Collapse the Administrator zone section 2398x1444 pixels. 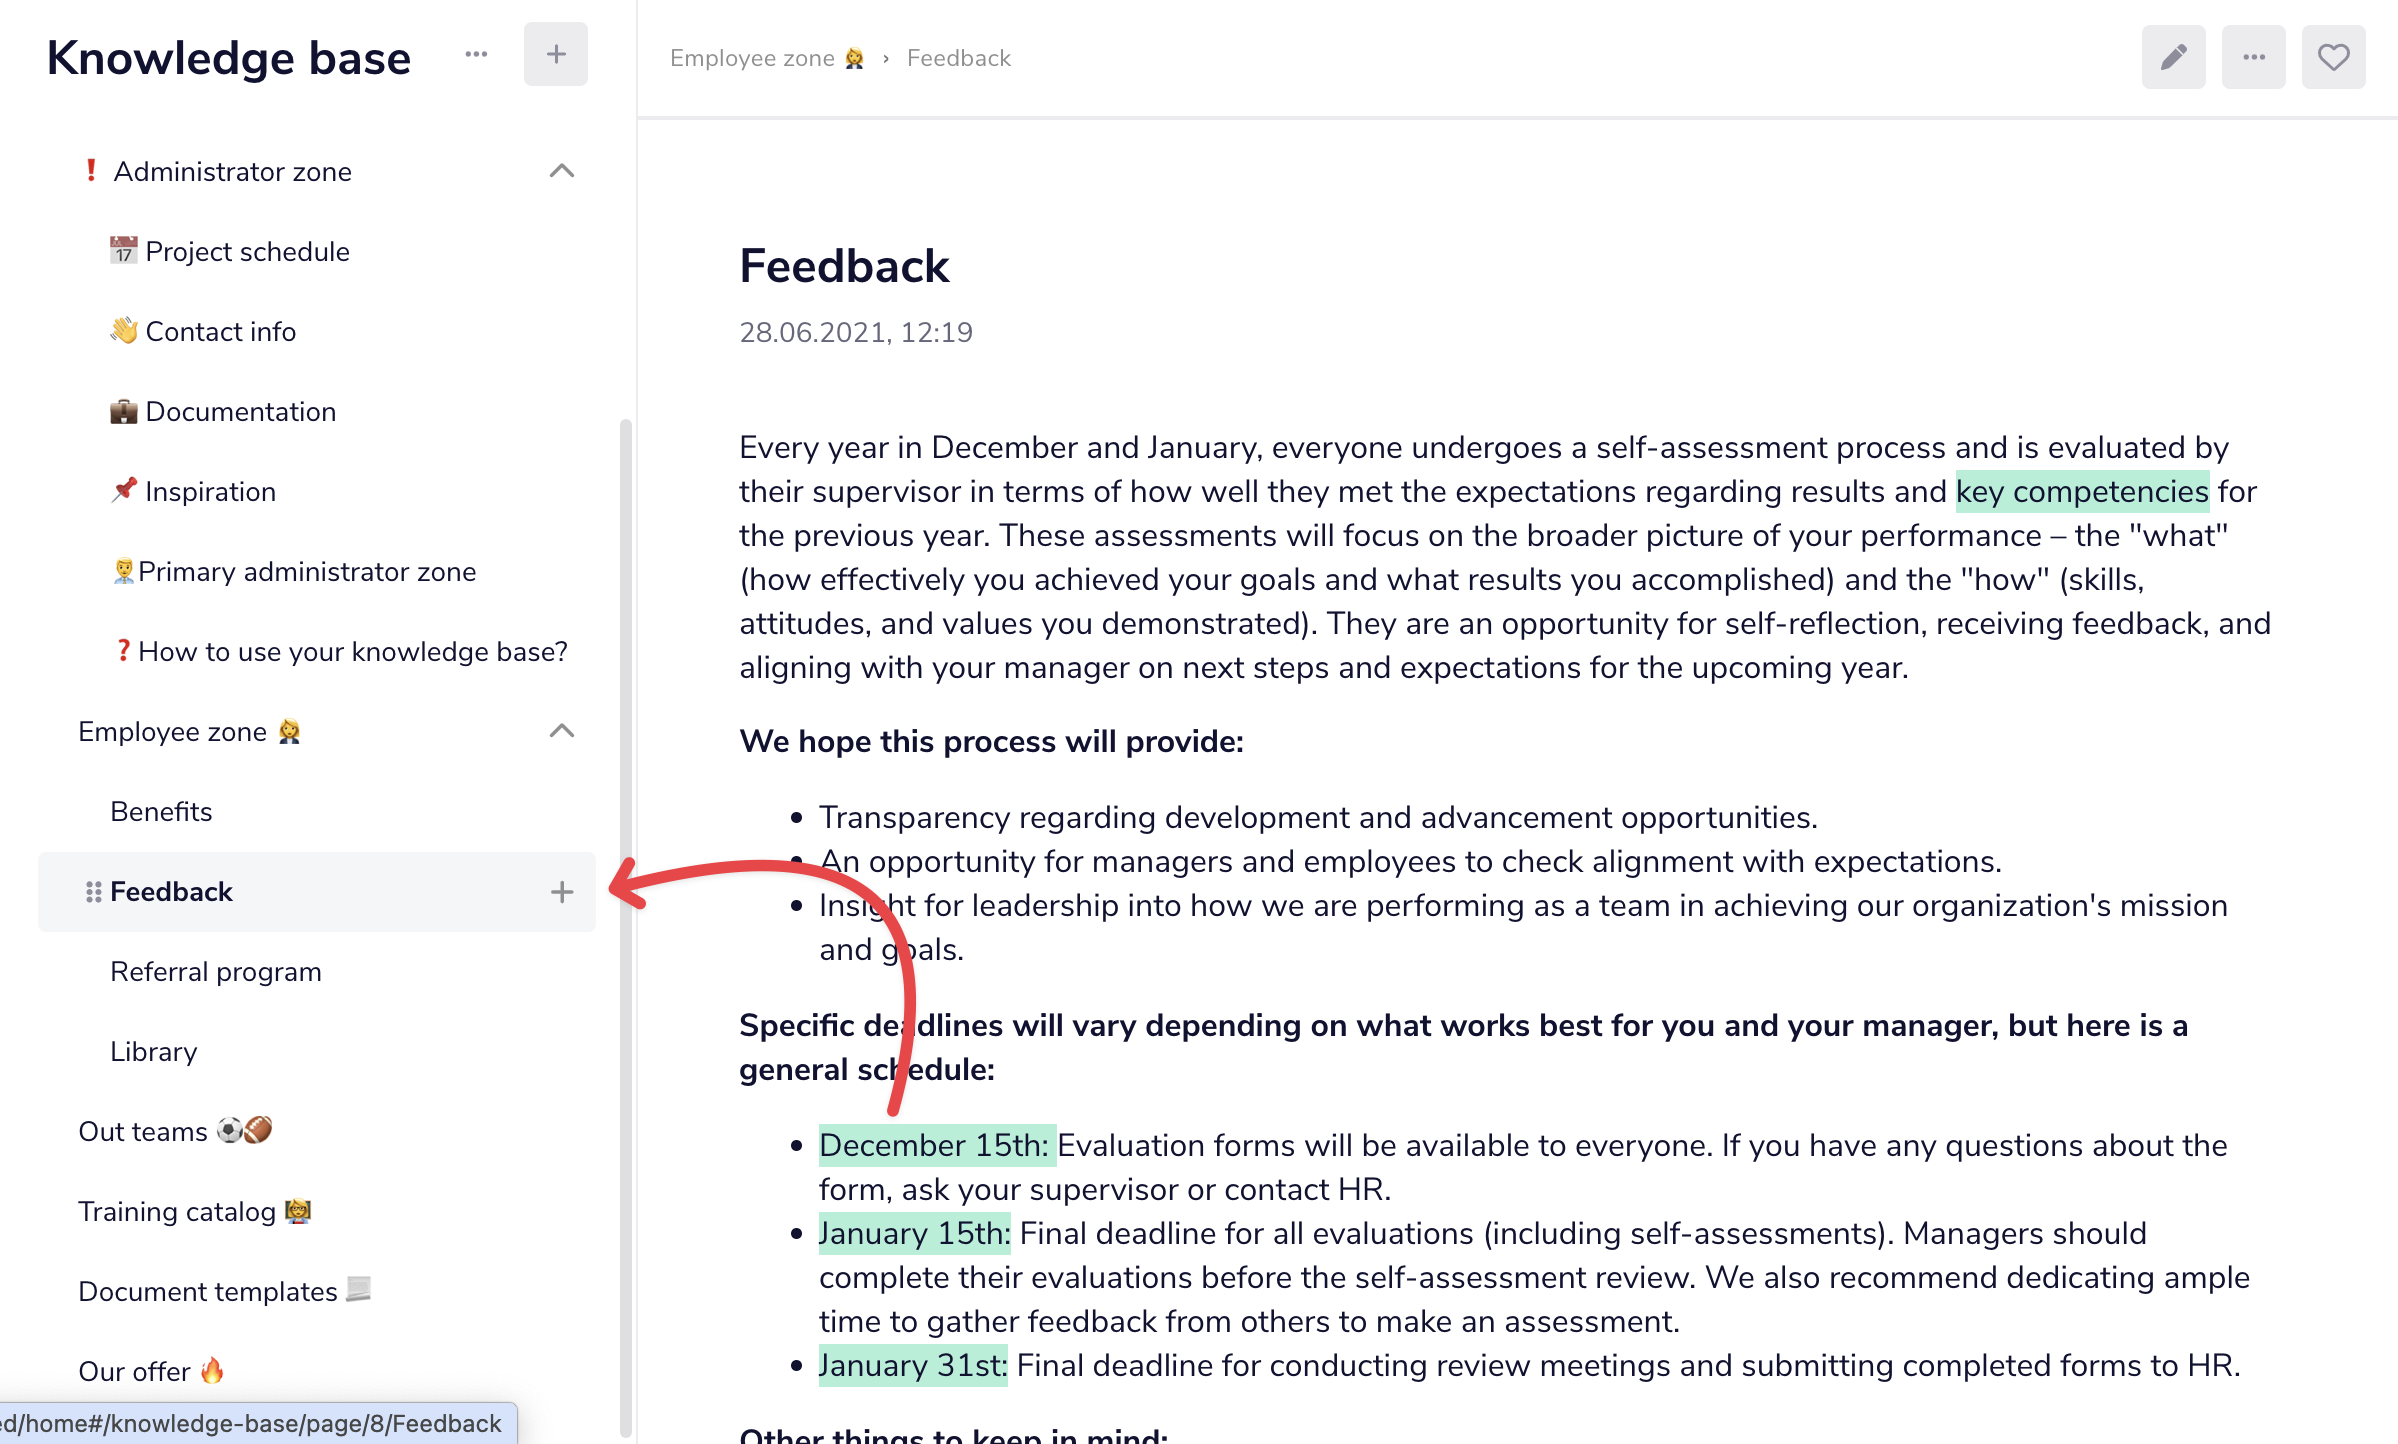pos(562,171)
